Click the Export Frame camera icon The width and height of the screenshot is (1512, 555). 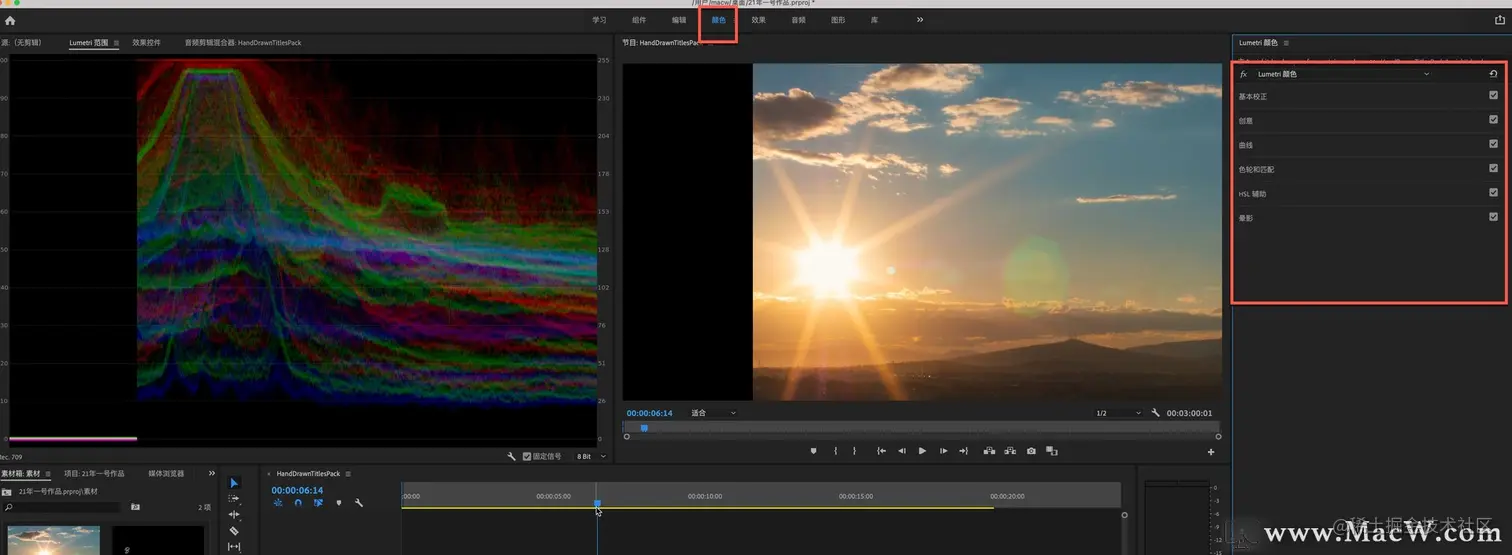point(1031,451)
